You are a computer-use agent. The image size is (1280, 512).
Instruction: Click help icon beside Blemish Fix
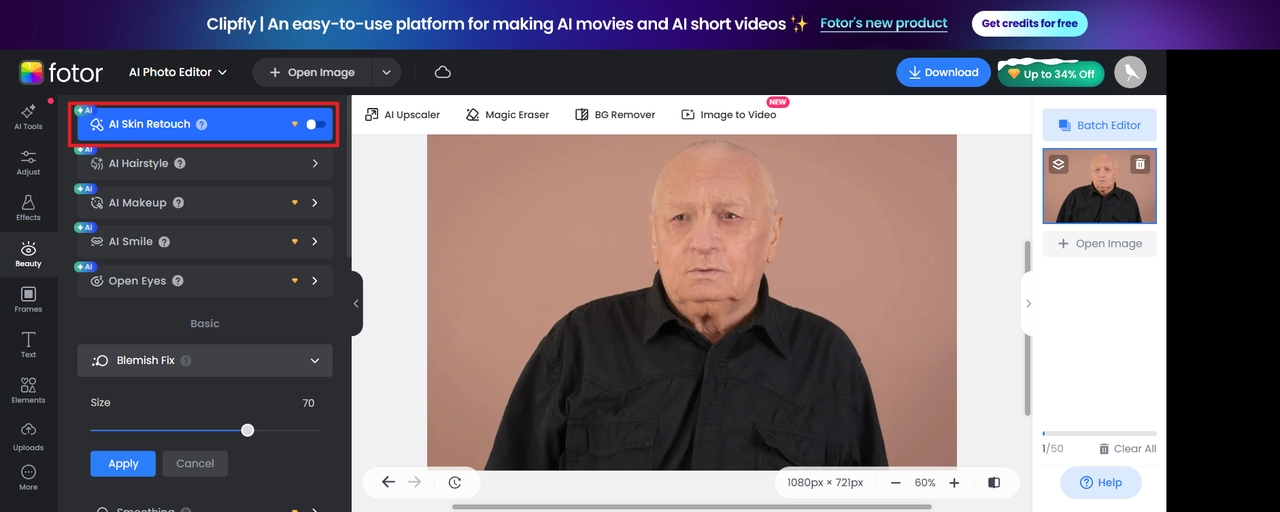click(186, 361)
